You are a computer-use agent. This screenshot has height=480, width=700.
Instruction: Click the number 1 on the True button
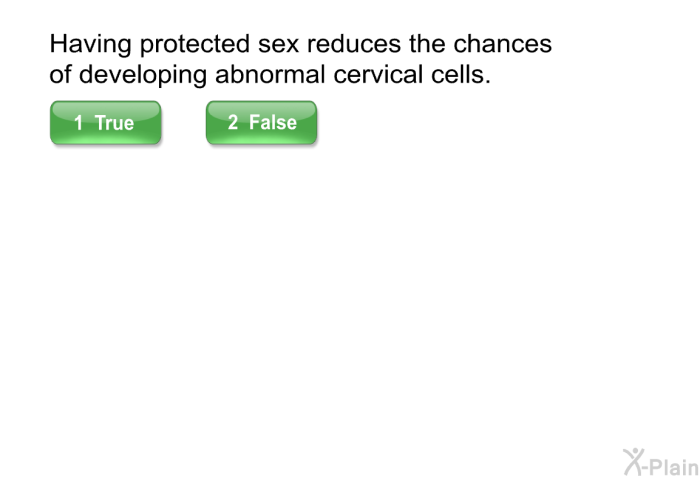coord(79,123)
